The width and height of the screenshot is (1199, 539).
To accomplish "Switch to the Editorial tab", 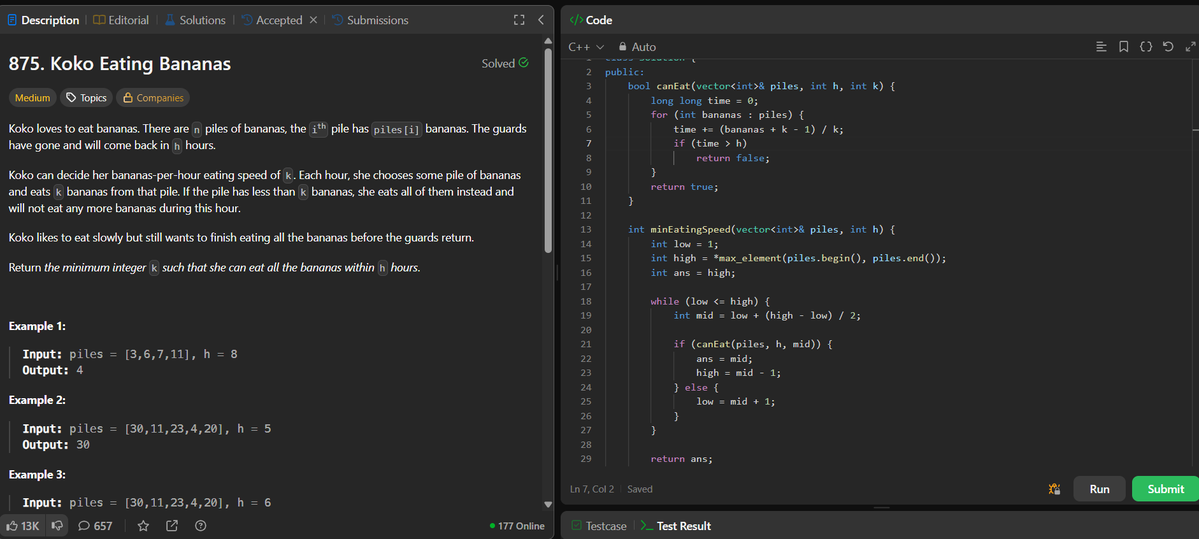I will [x=121, y=20].
